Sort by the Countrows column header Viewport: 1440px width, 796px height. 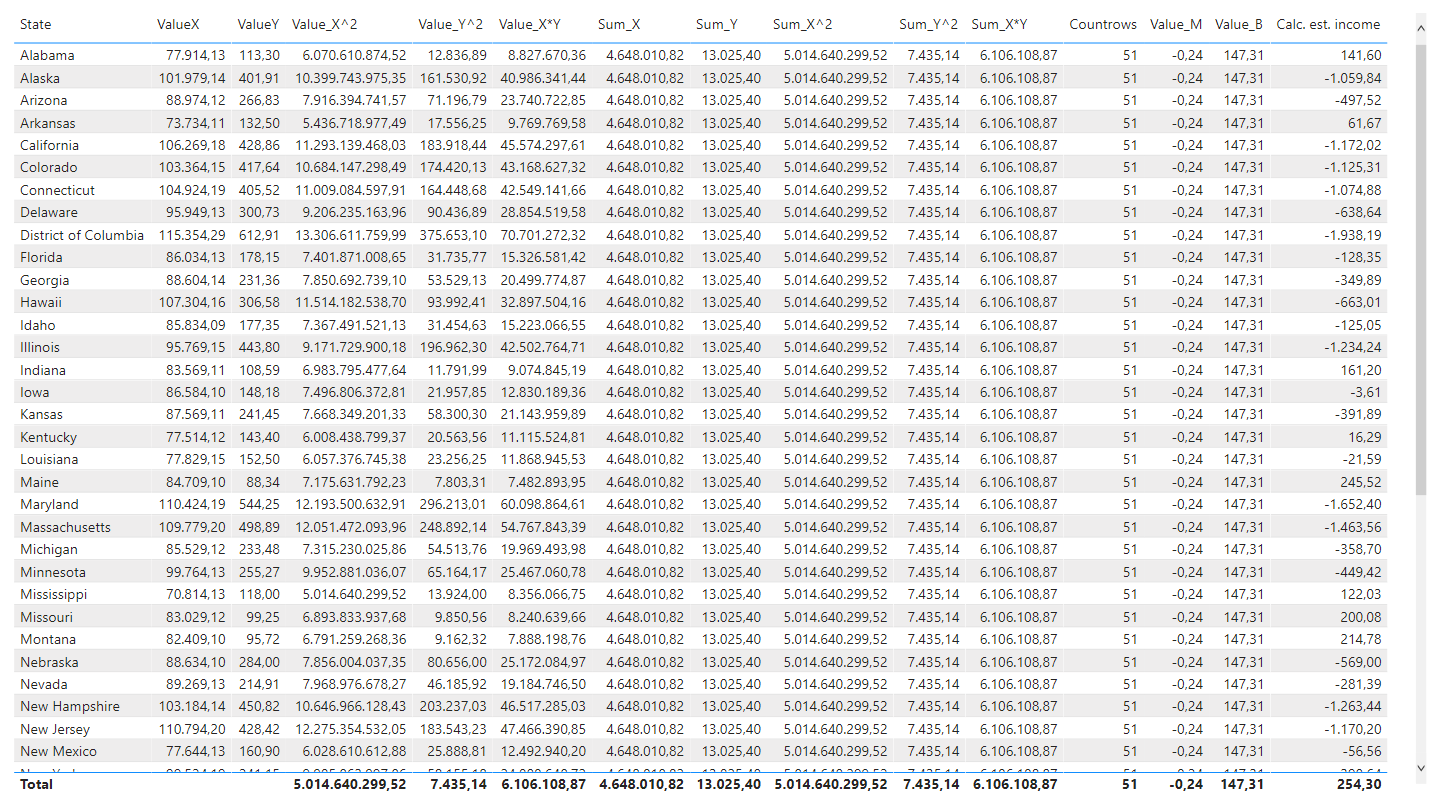coord(1103,24)
